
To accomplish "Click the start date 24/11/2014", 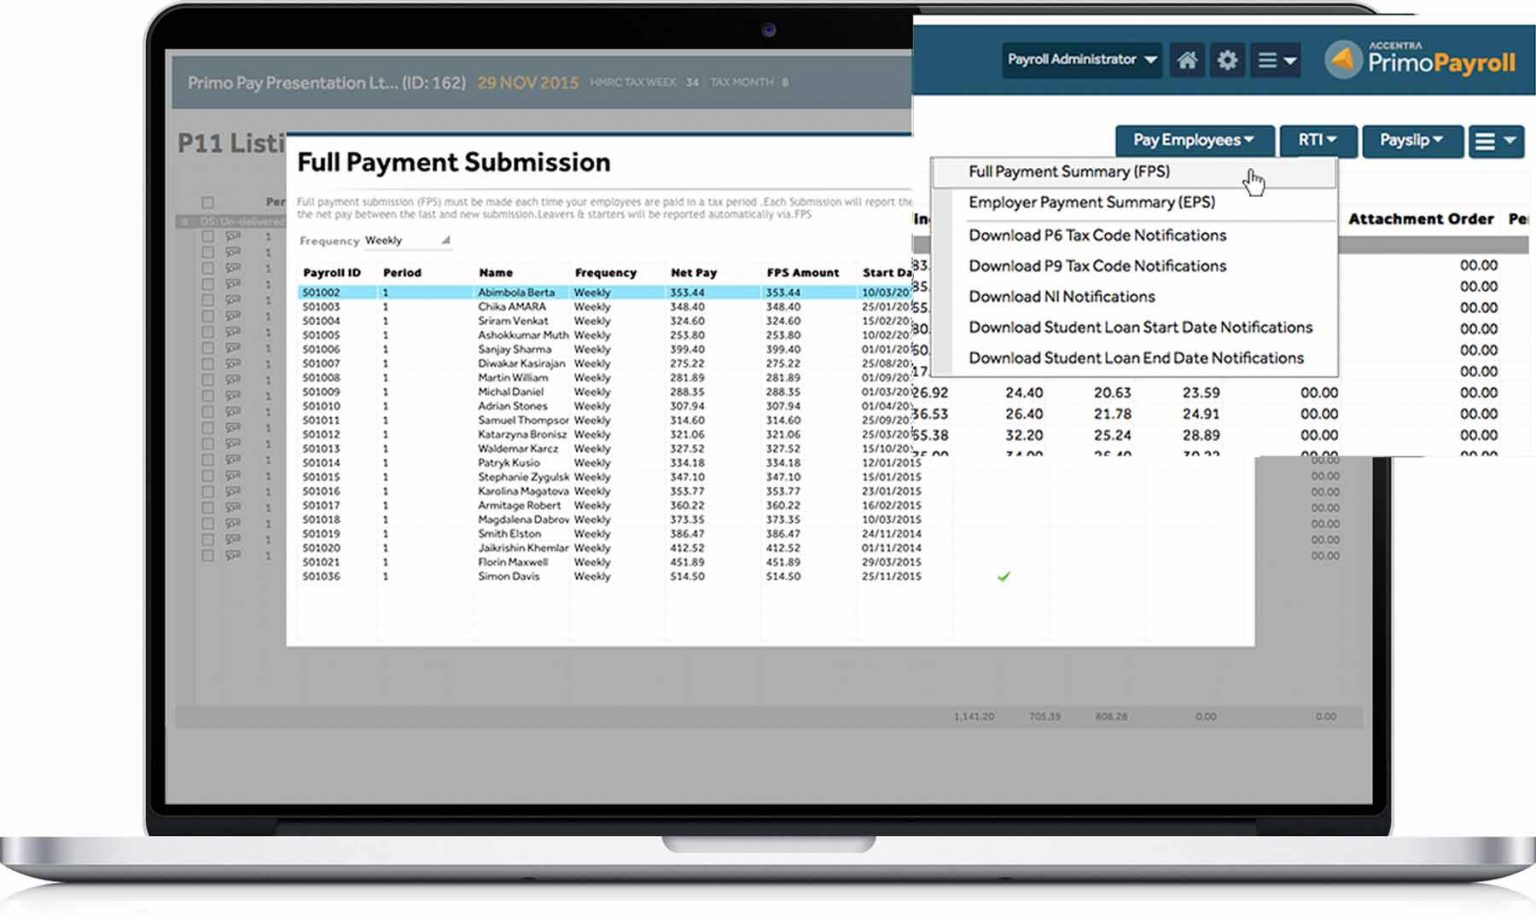I will (891, 534).
